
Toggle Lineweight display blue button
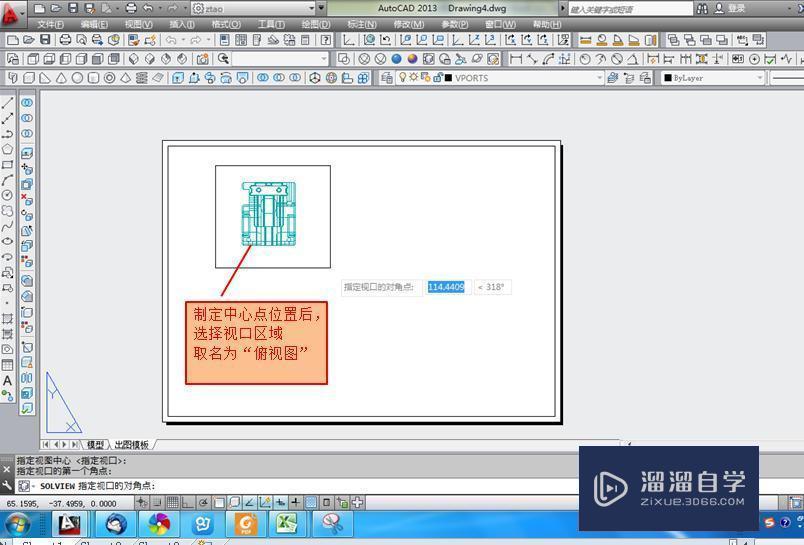coord(311,503)
